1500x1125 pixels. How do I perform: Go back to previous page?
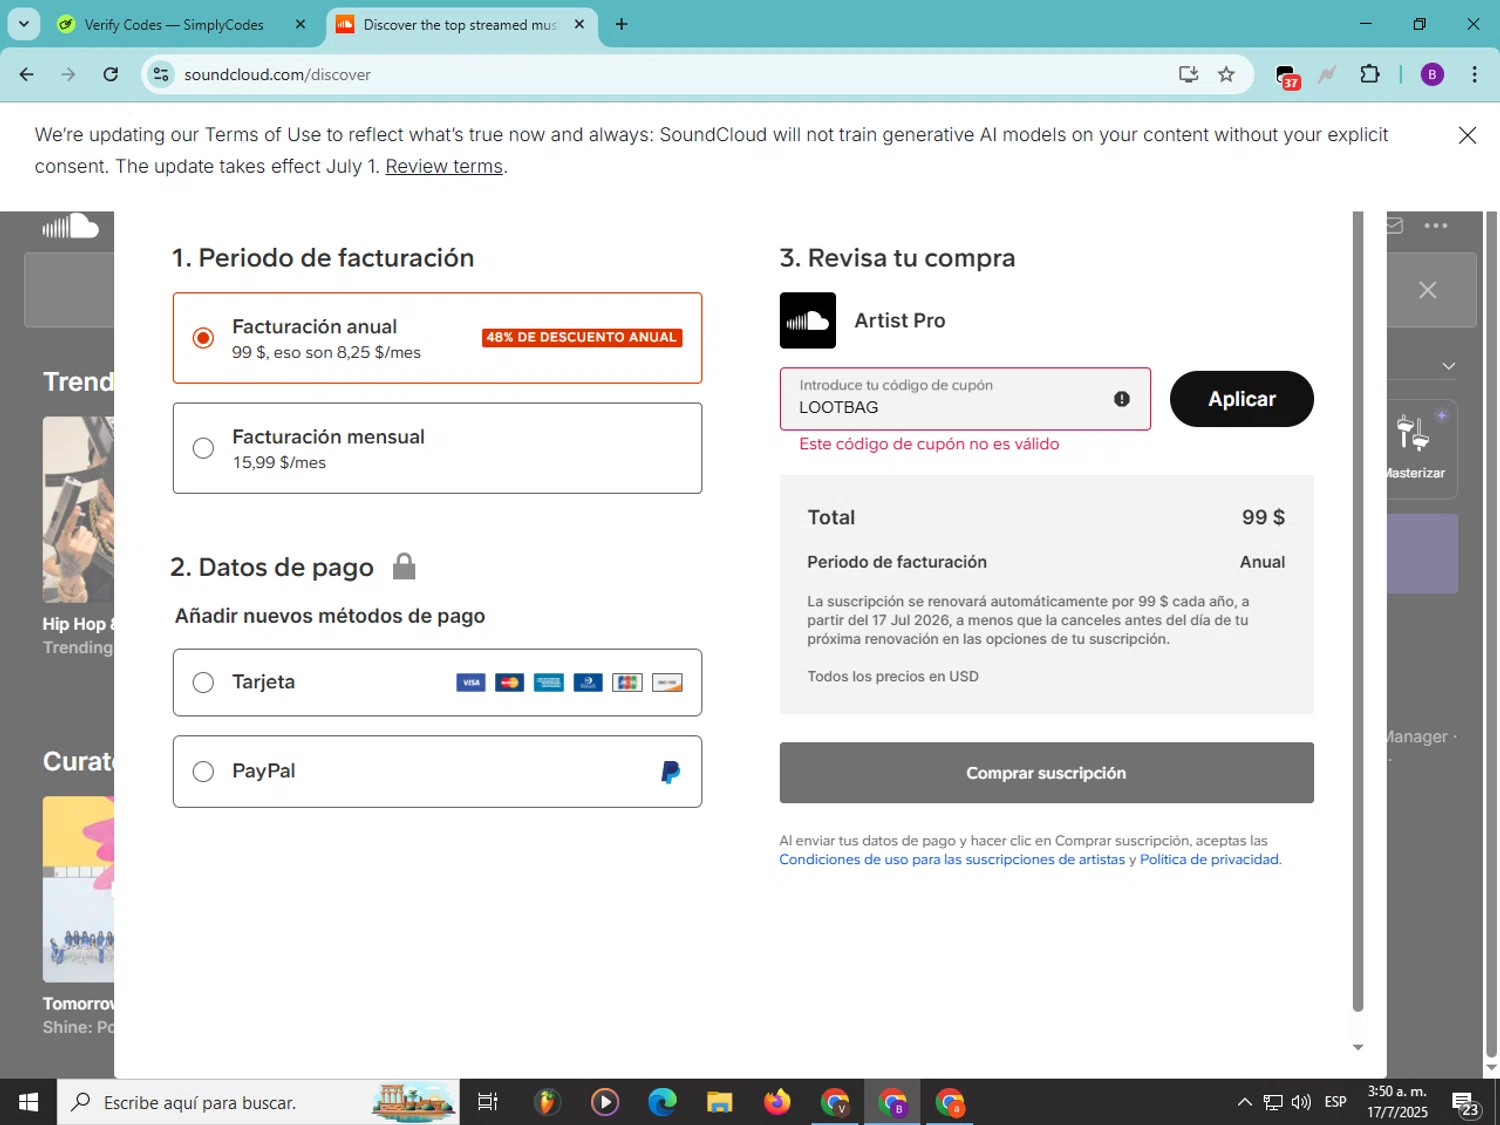tap(27, 74)
